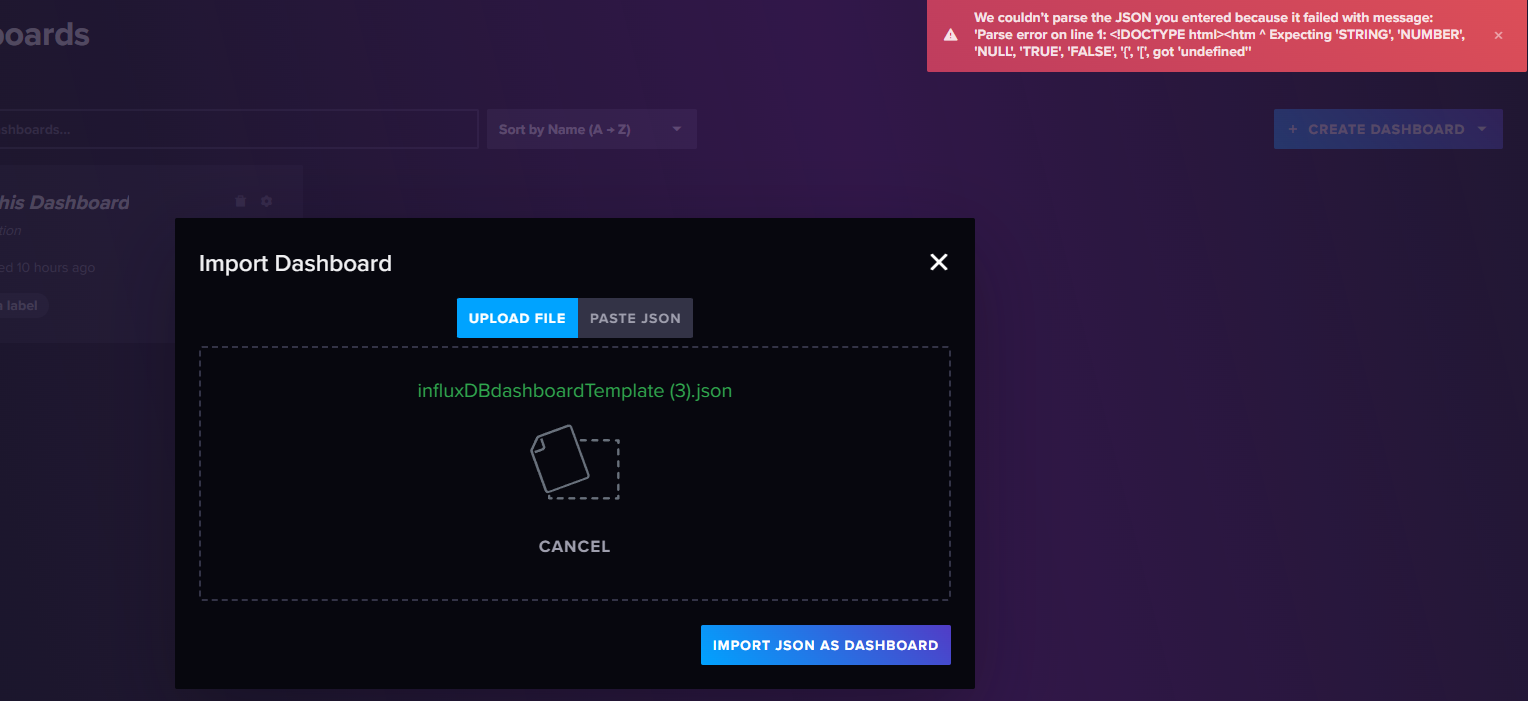This screenshot has width=1528, height=701.
Task: Click the plus icon on Create Dashboard
Action: (x=1293, y=129)
